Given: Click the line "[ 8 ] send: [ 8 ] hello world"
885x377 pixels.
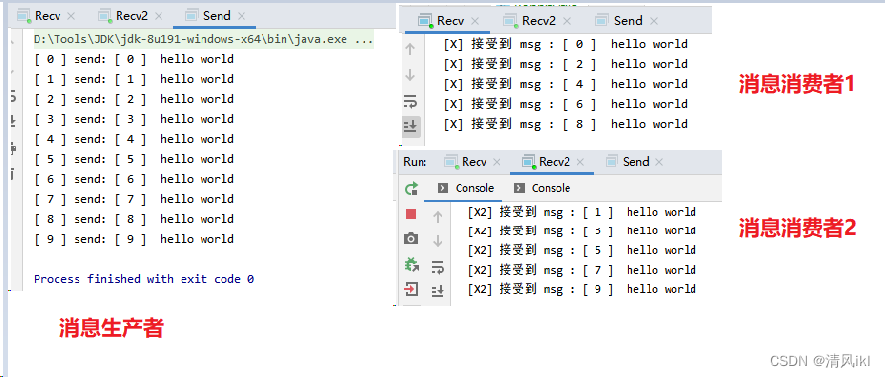Looking at the screenshot, I should click(134, 219).
